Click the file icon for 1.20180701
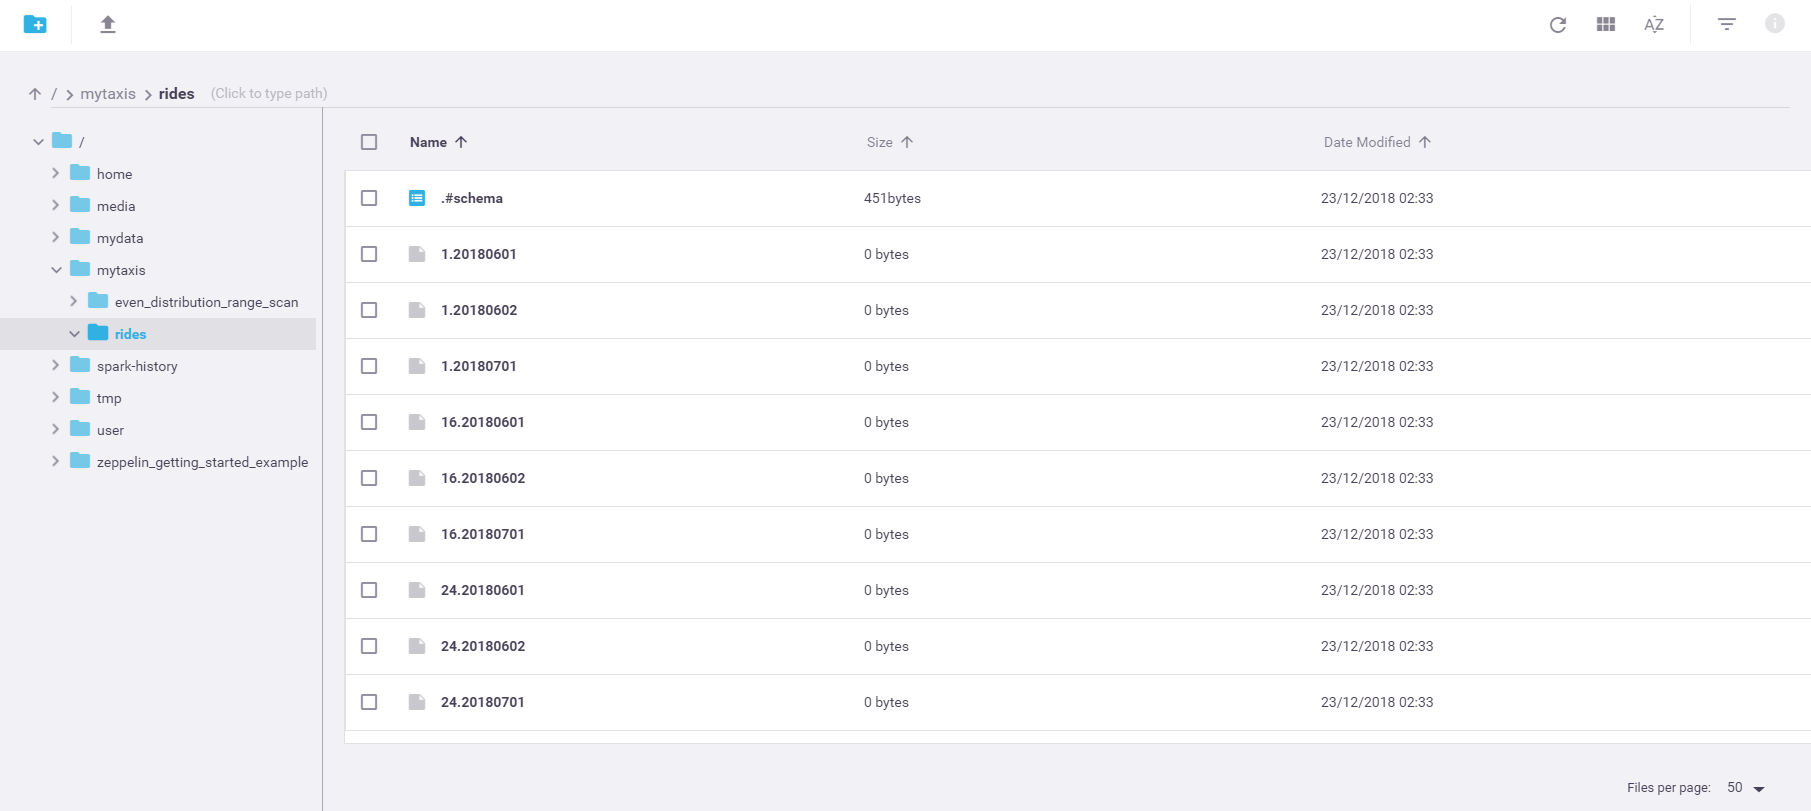This screenshot has height=811, width=1811. coord(417,366)
